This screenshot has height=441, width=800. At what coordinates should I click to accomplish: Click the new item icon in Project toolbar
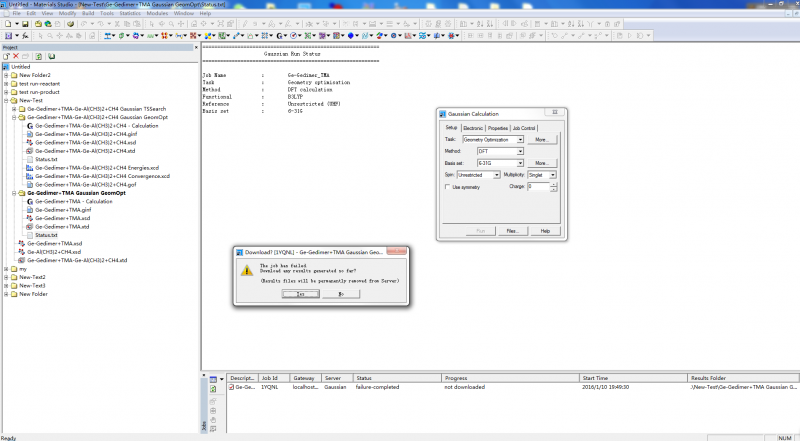[x=7, y=56]
